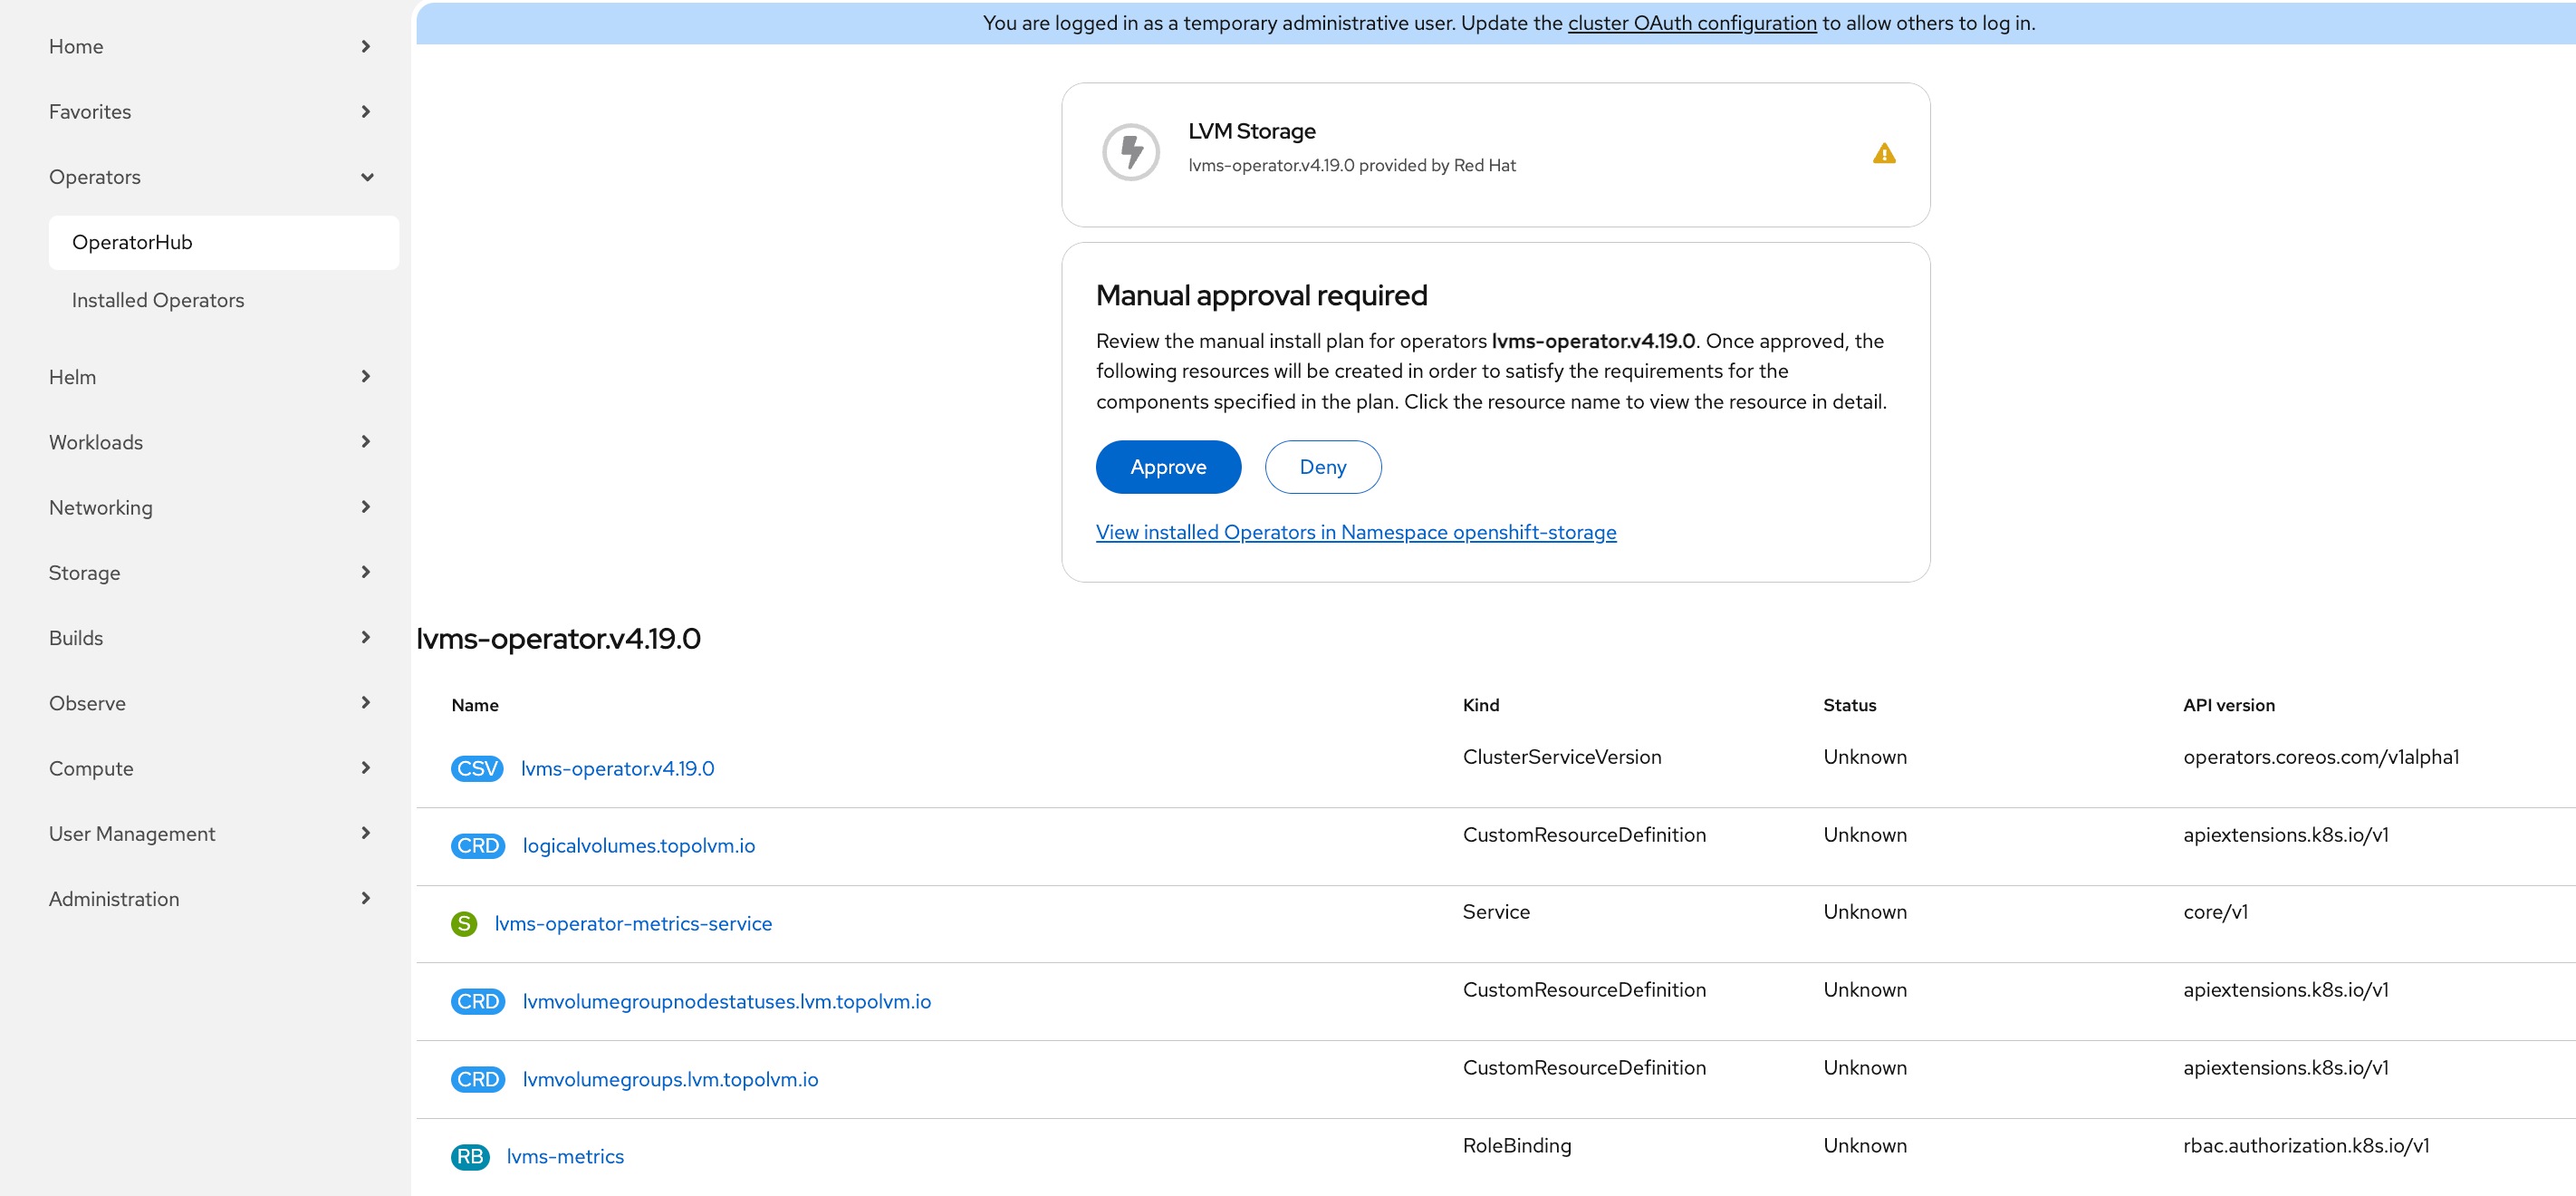Expand the Storage navigation section
2576x1196 pixels.
click(x=210, y=572)
